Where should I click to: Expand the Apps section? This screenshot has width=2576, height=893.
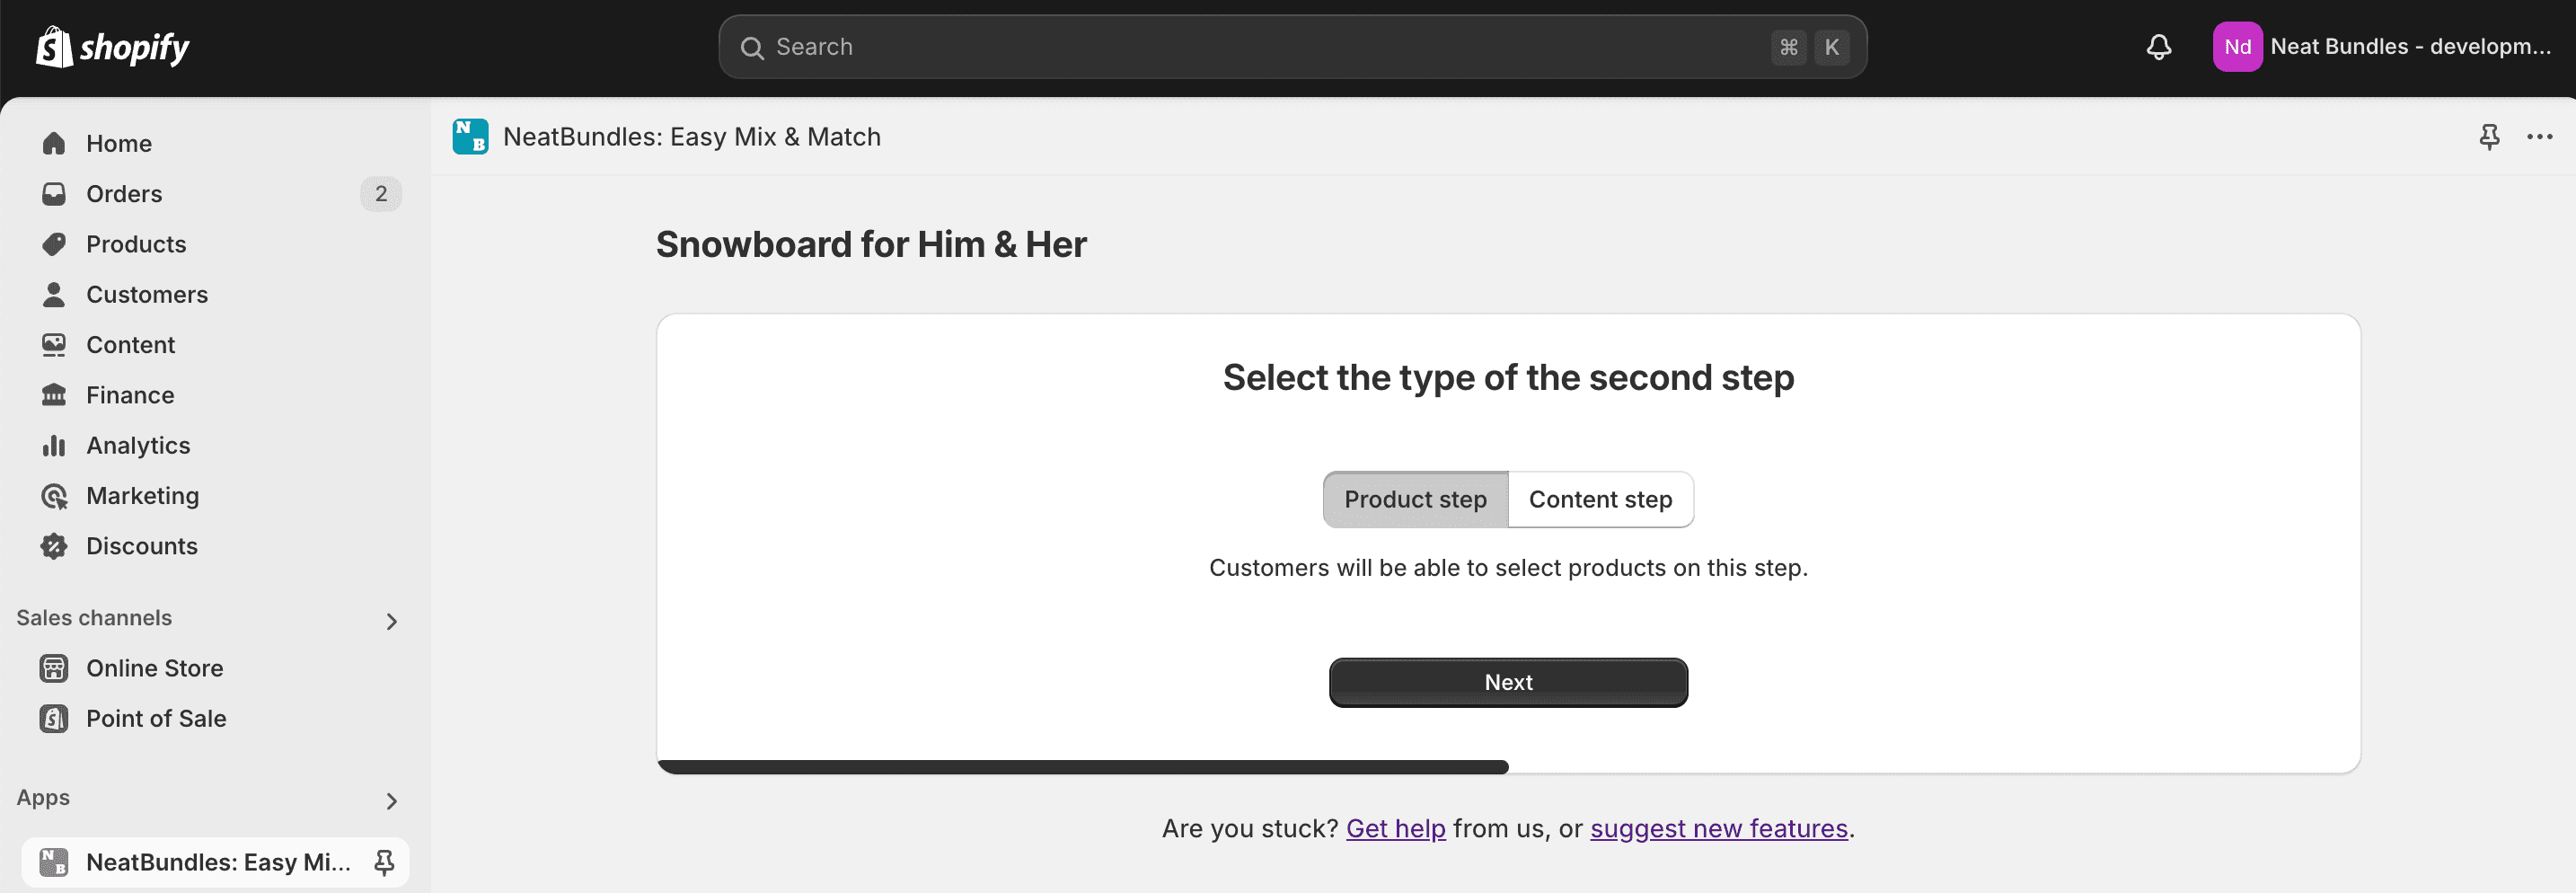pyautogui.click(x=391, y=801)
